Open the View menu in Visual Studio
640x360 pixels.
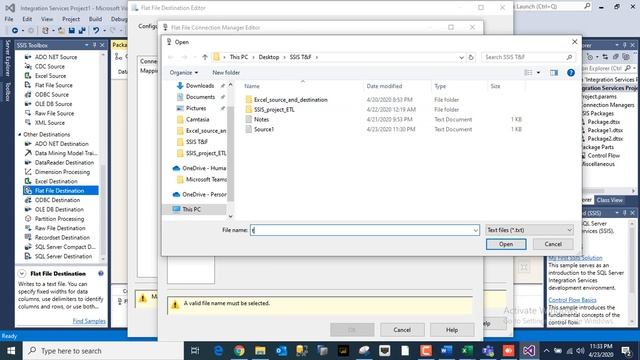point(47,19)
